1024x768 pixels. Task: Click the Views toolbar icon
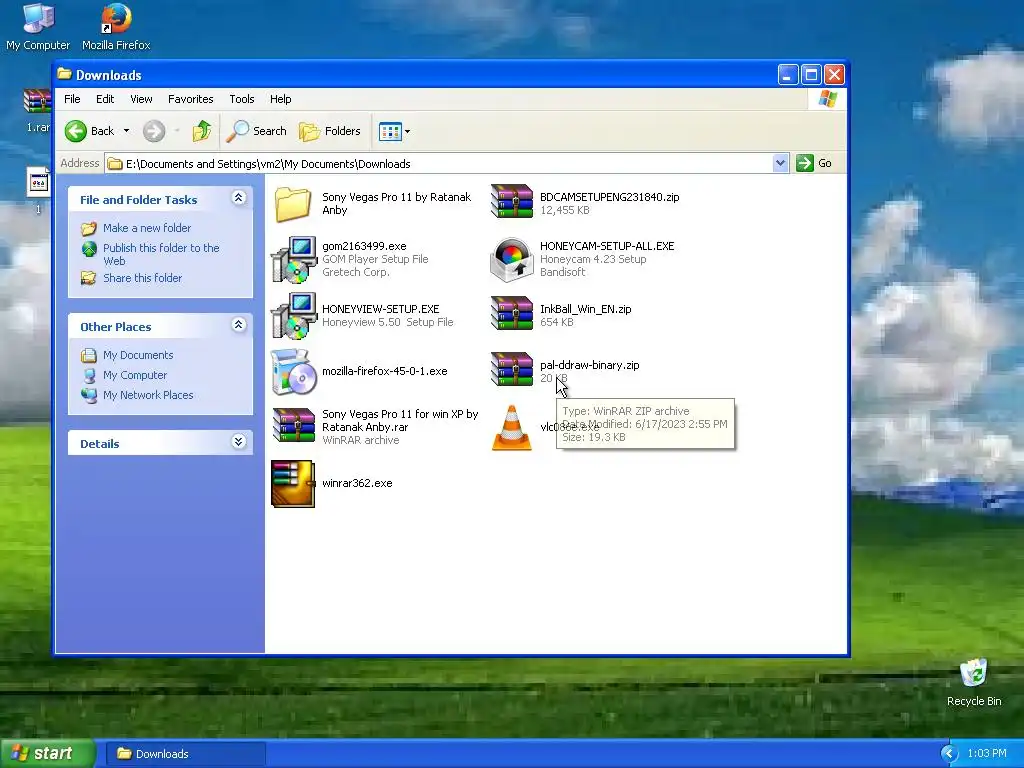390,131
